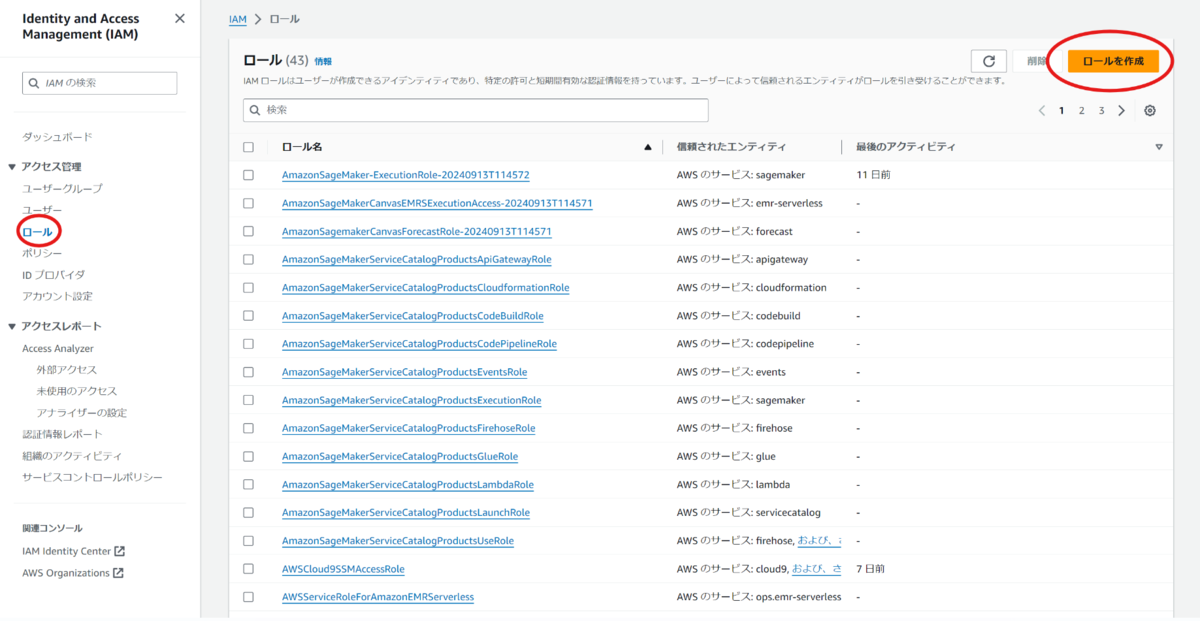Open the table settings gear icon

coord(1150,111)
